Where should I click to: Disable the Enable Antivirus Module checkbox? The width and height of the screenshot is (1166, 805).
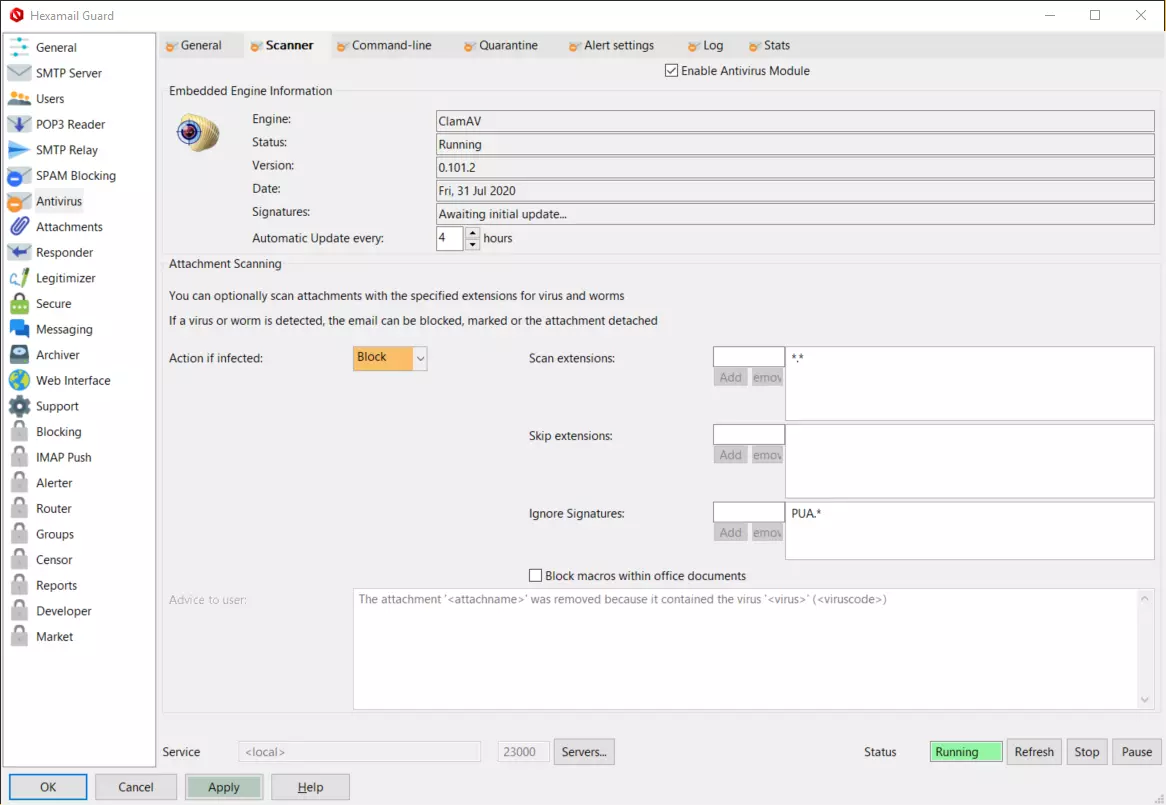(x=671, y=71)
